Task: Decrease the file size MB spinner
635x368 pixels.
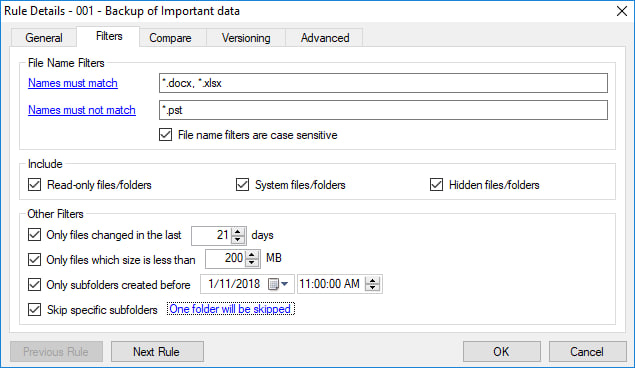Action: 252,262
